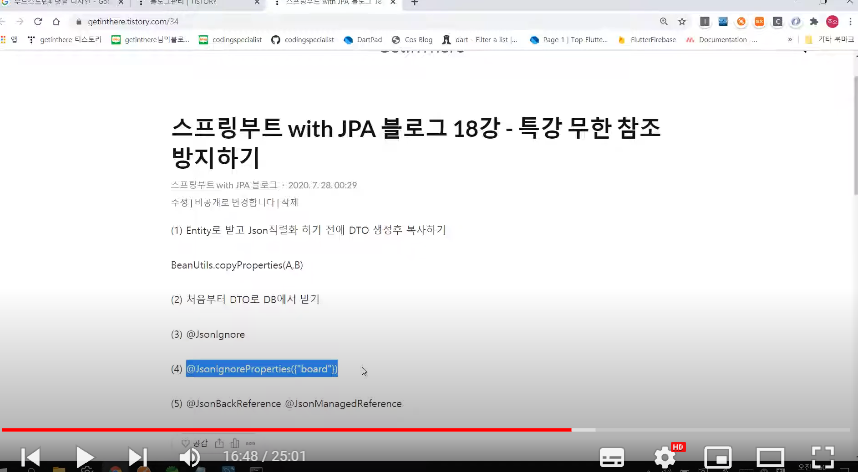
Task: Open codingspecialist bookmark with green icon
Action: click(230, 39)
